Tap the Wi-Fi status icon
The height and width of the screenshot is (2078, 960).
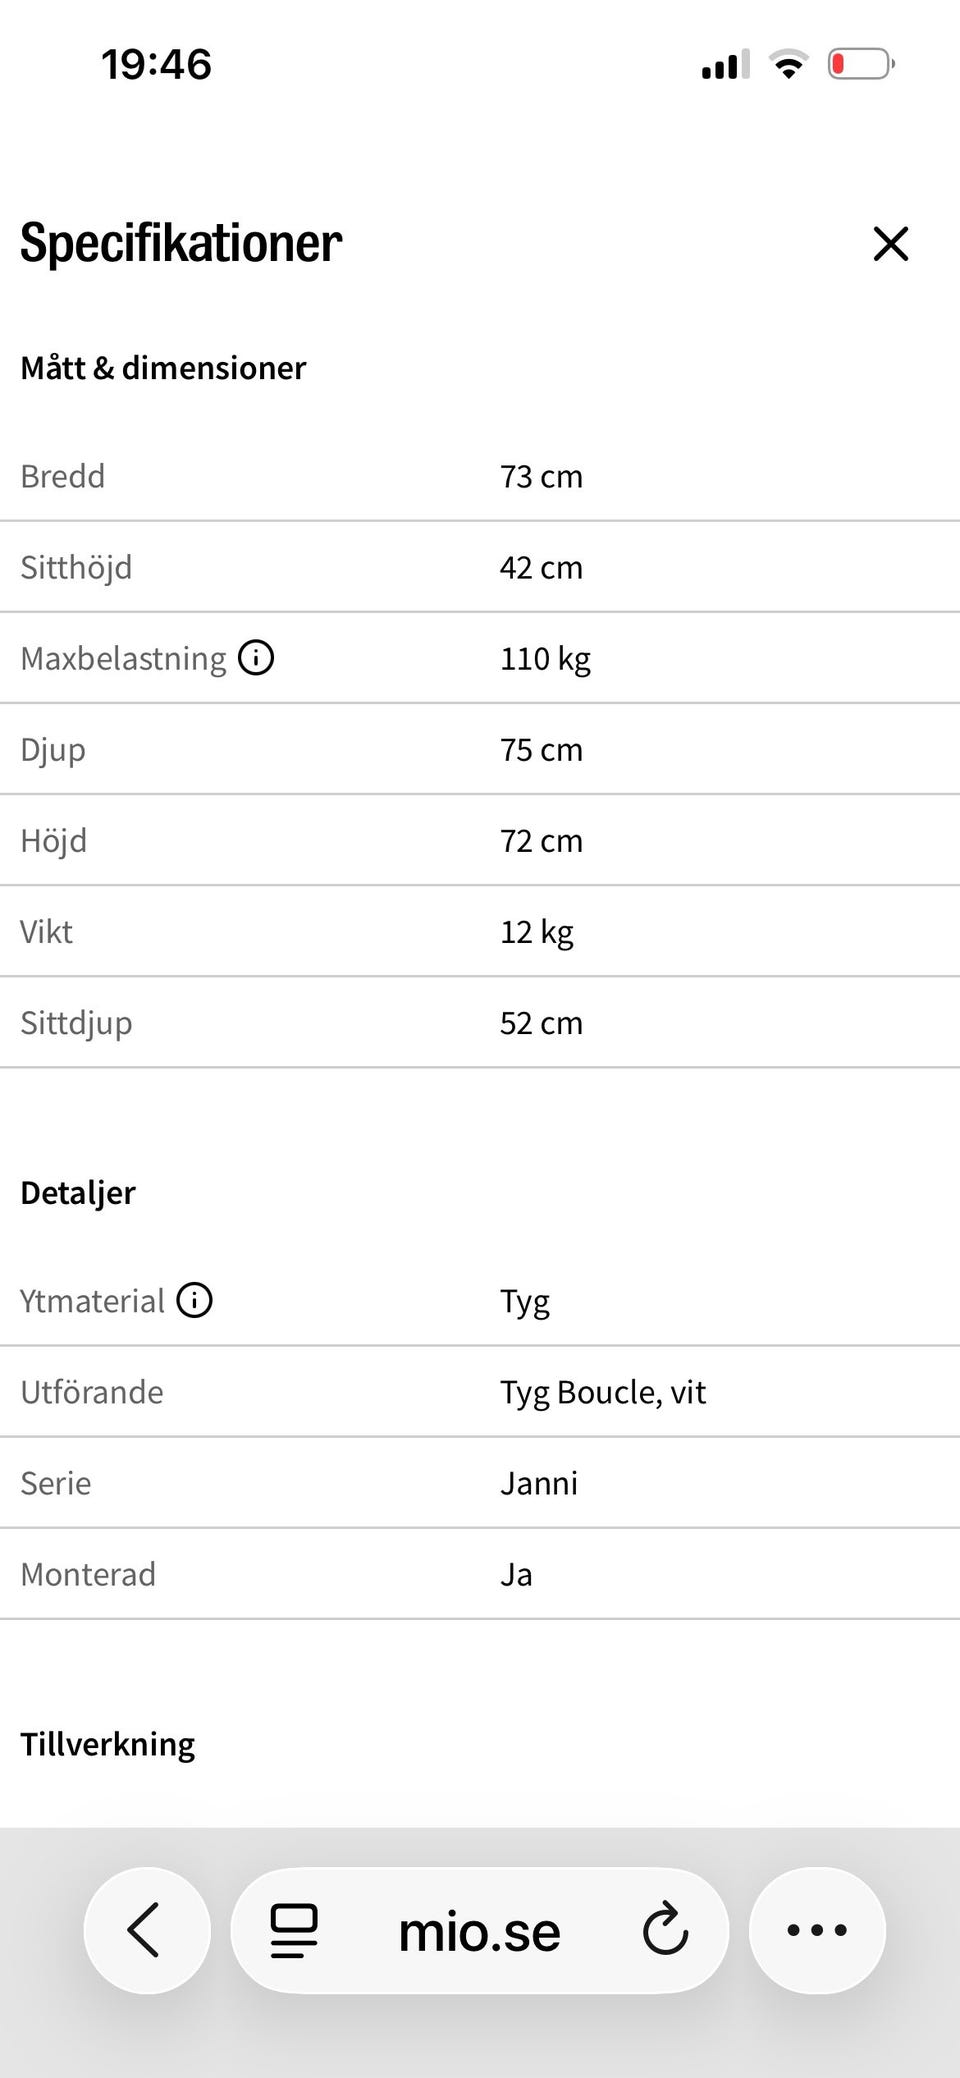[x=788, y=65]
